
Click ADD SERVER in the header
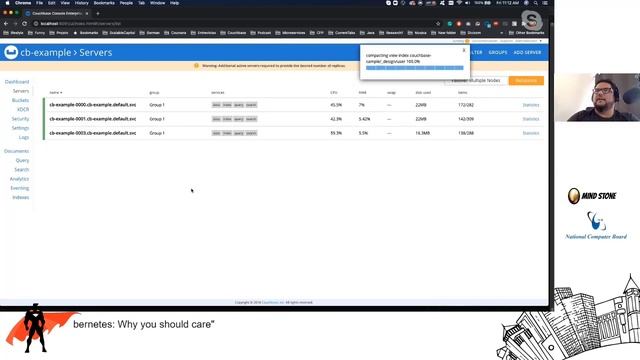(x=527, y=52)
